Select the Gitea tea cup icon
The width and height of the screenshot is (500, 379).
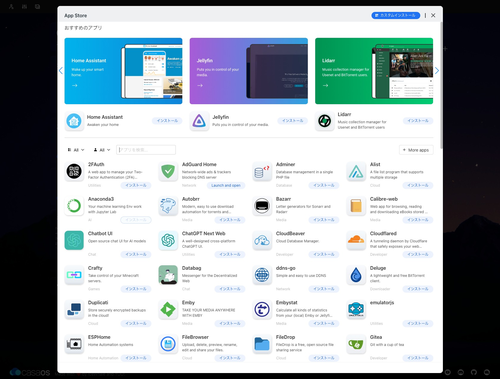point(356,344)
